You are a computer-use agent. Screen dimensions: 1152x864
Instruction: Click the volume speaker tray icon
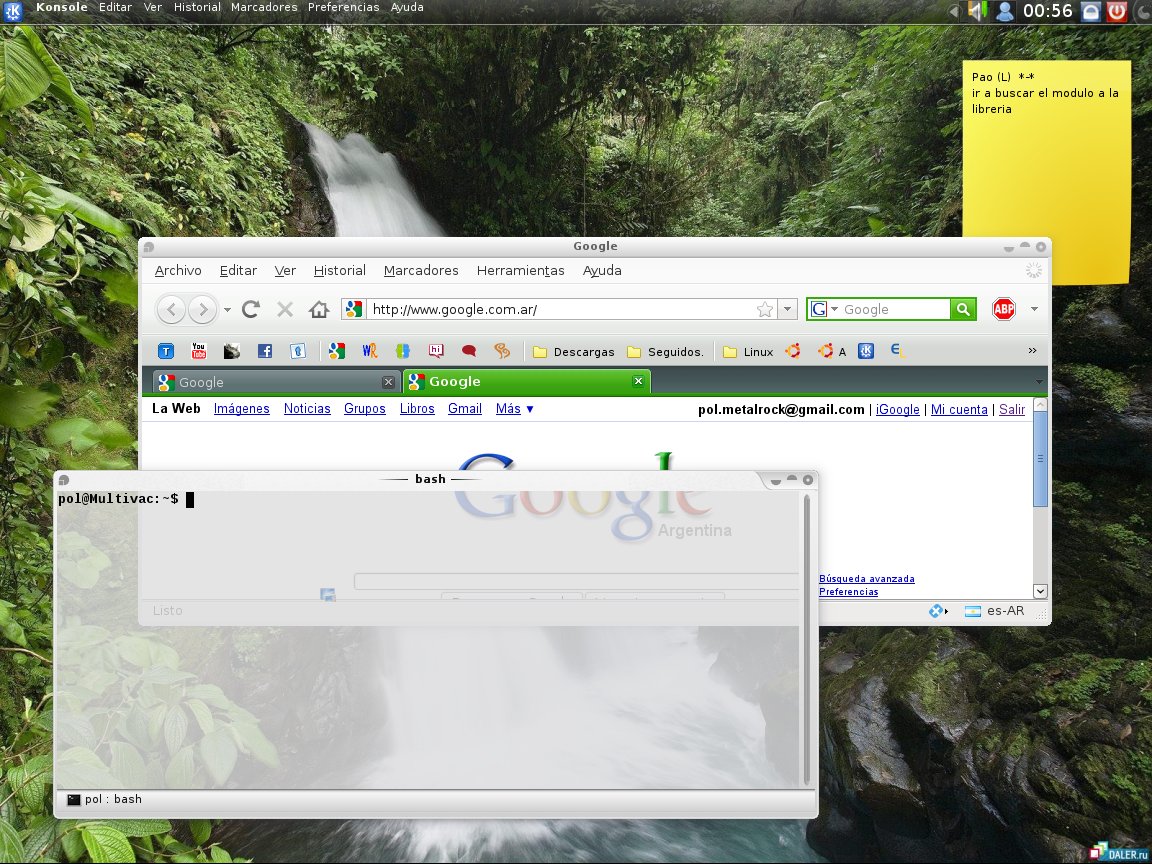tap(977, 10)
